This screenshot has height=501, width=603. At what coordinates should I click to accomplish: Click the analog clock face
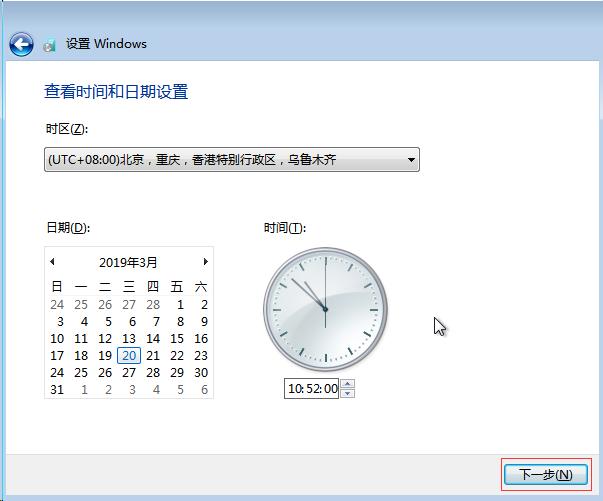point(325,309)
